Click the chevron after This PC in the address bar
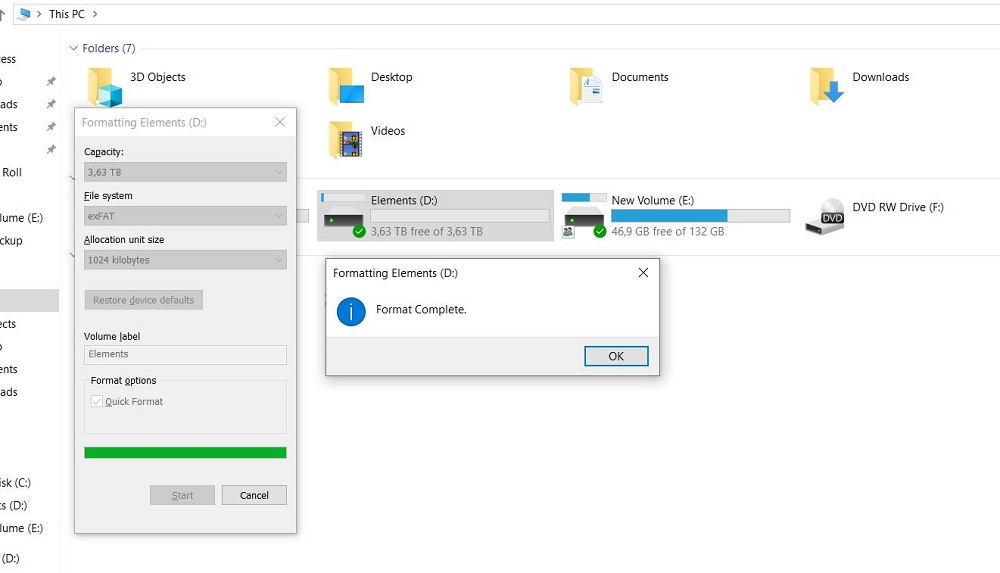Image resolution: width=1000 pixels, height=573 pixels. coord(94,14)
